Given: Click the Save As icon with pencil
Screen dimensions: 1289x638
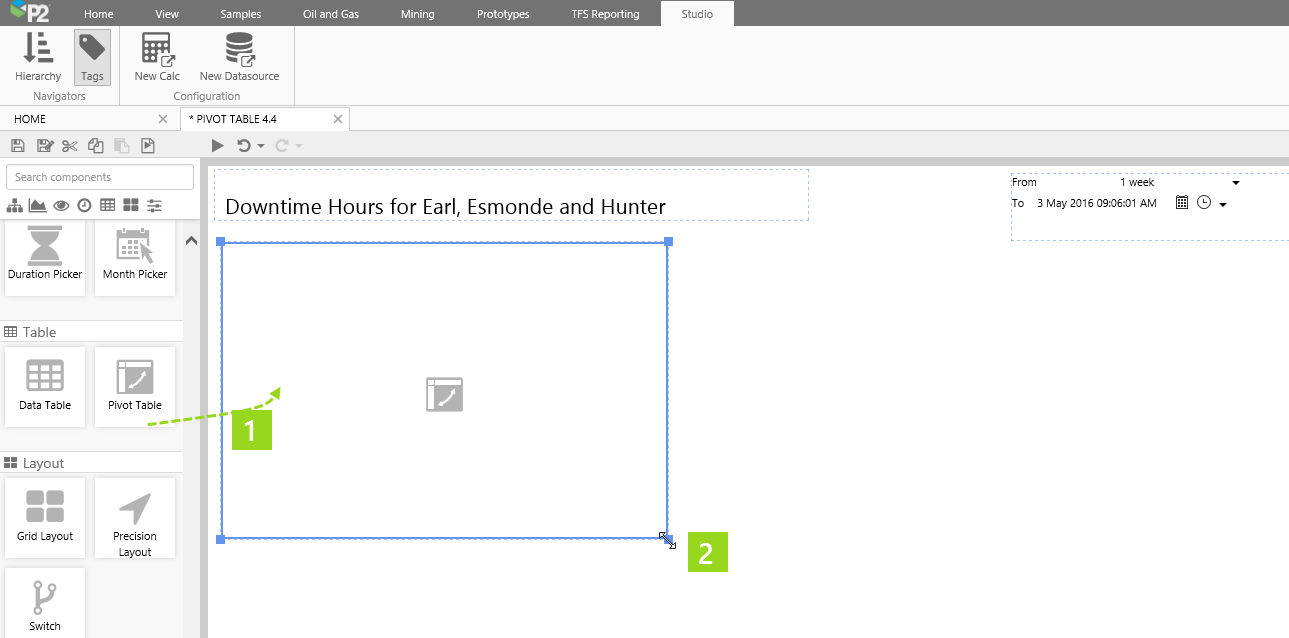Looking at the screenshot, I should pyautogui.click(x=44, y=146).
